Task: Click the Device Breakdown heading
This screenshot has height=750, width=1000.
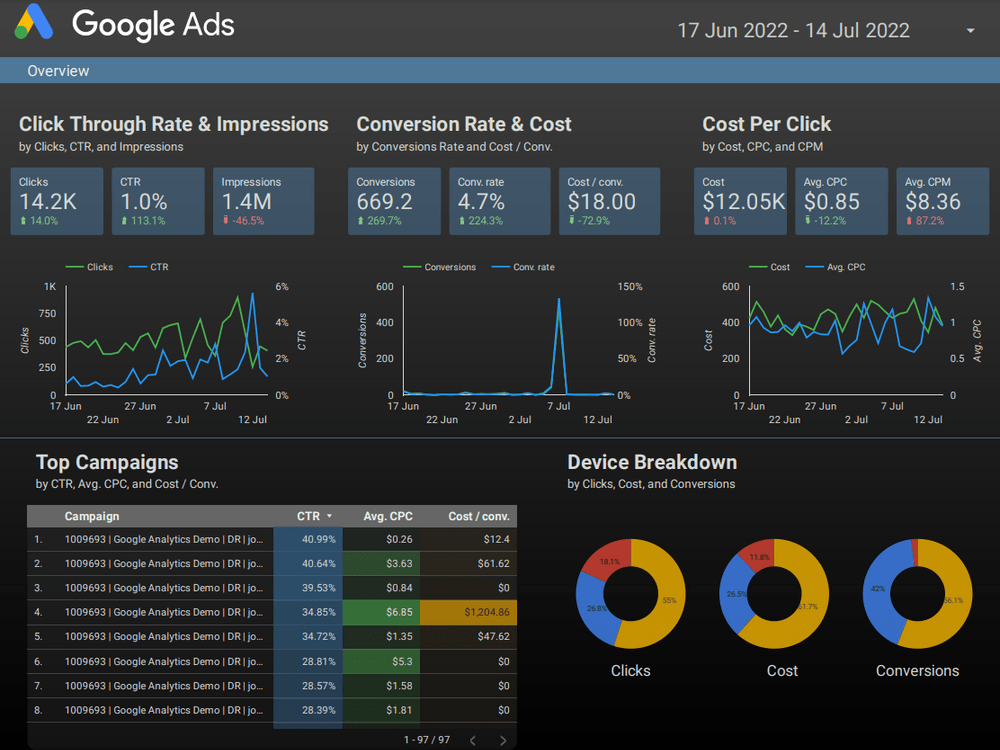Action: pos(652,462)
